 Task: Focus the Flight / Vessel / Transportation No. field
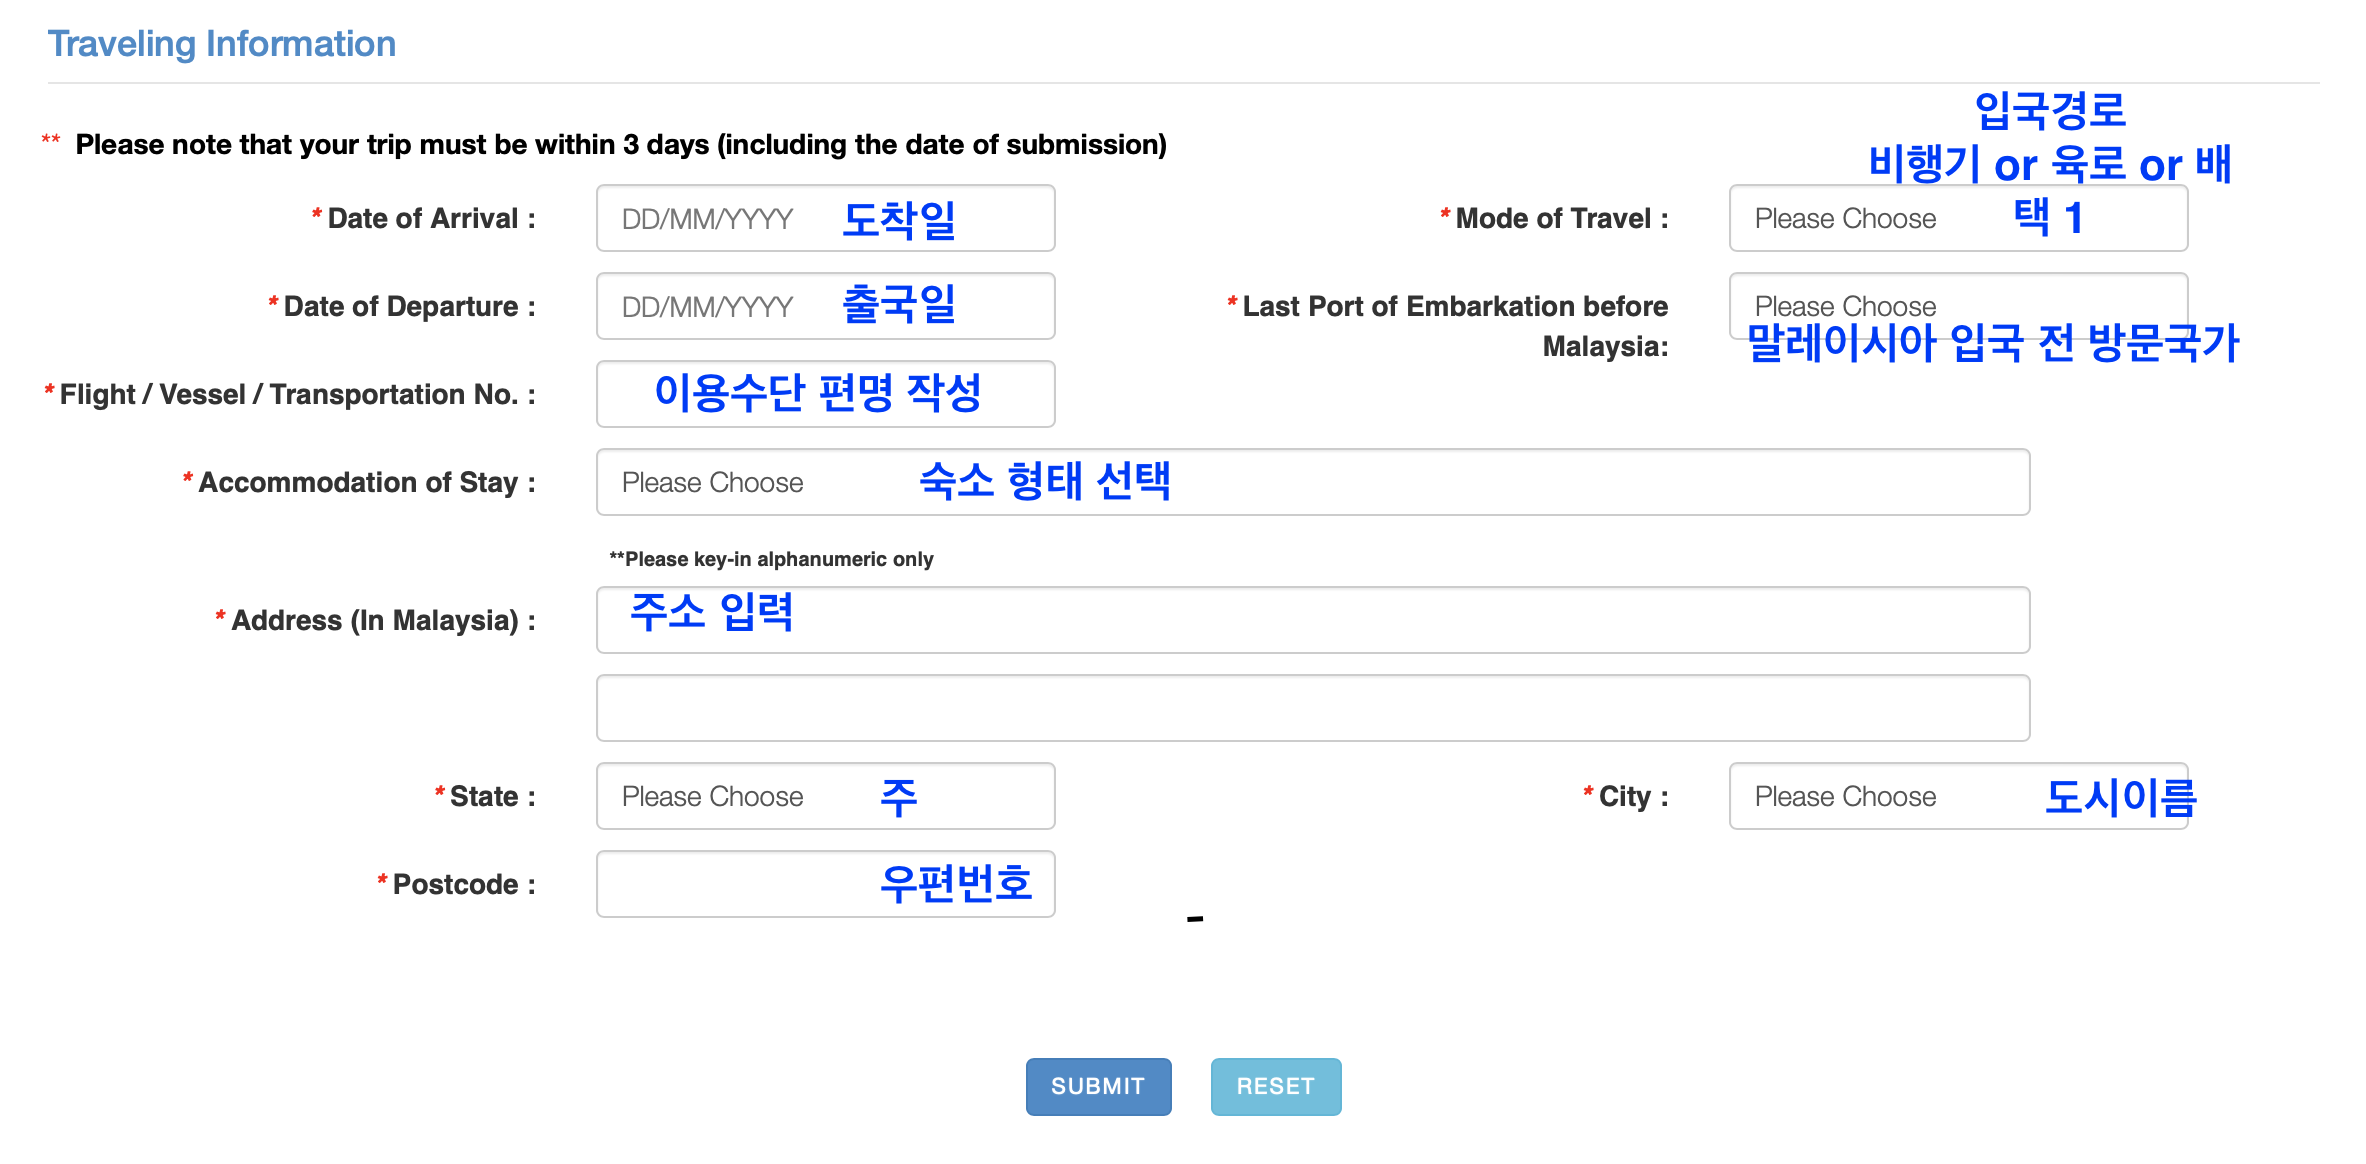(x=825, y=394)
